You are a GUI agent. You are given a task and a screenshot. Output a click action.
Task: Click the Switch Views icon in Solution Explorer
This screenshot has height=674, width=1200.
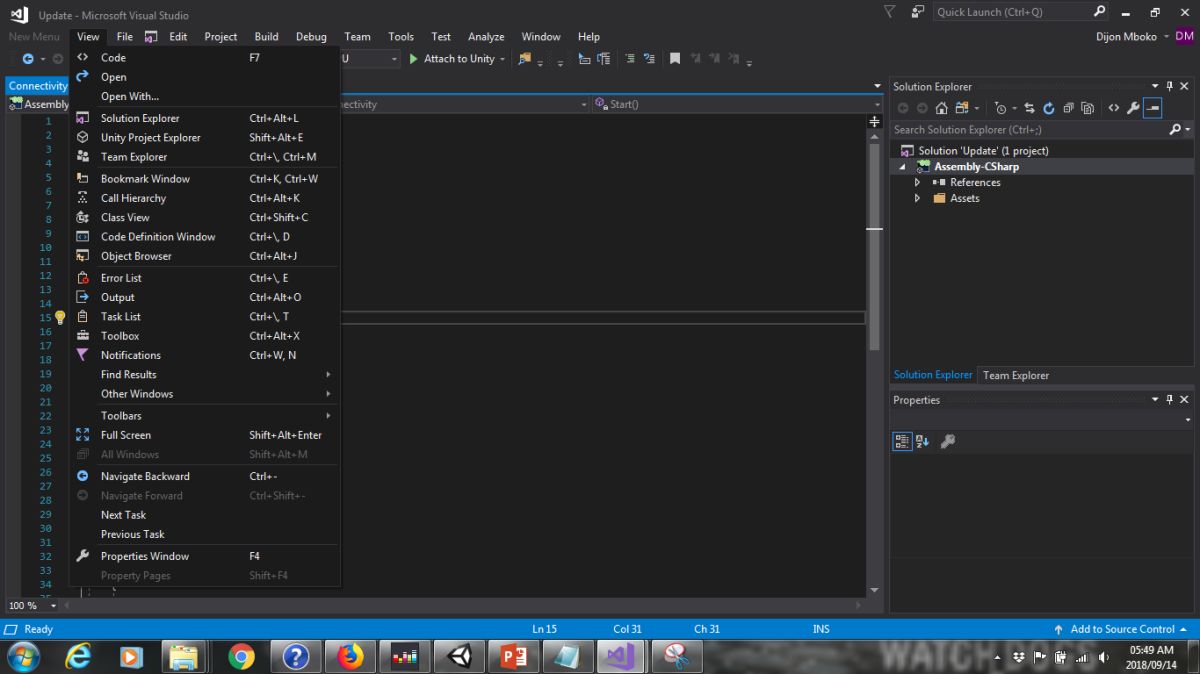coord(964,108)
